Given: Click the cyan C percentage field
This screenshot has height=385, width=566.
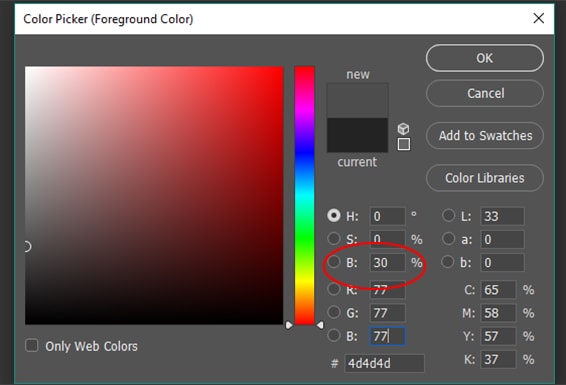Looking at the screenshot, I should pos(498,290).
